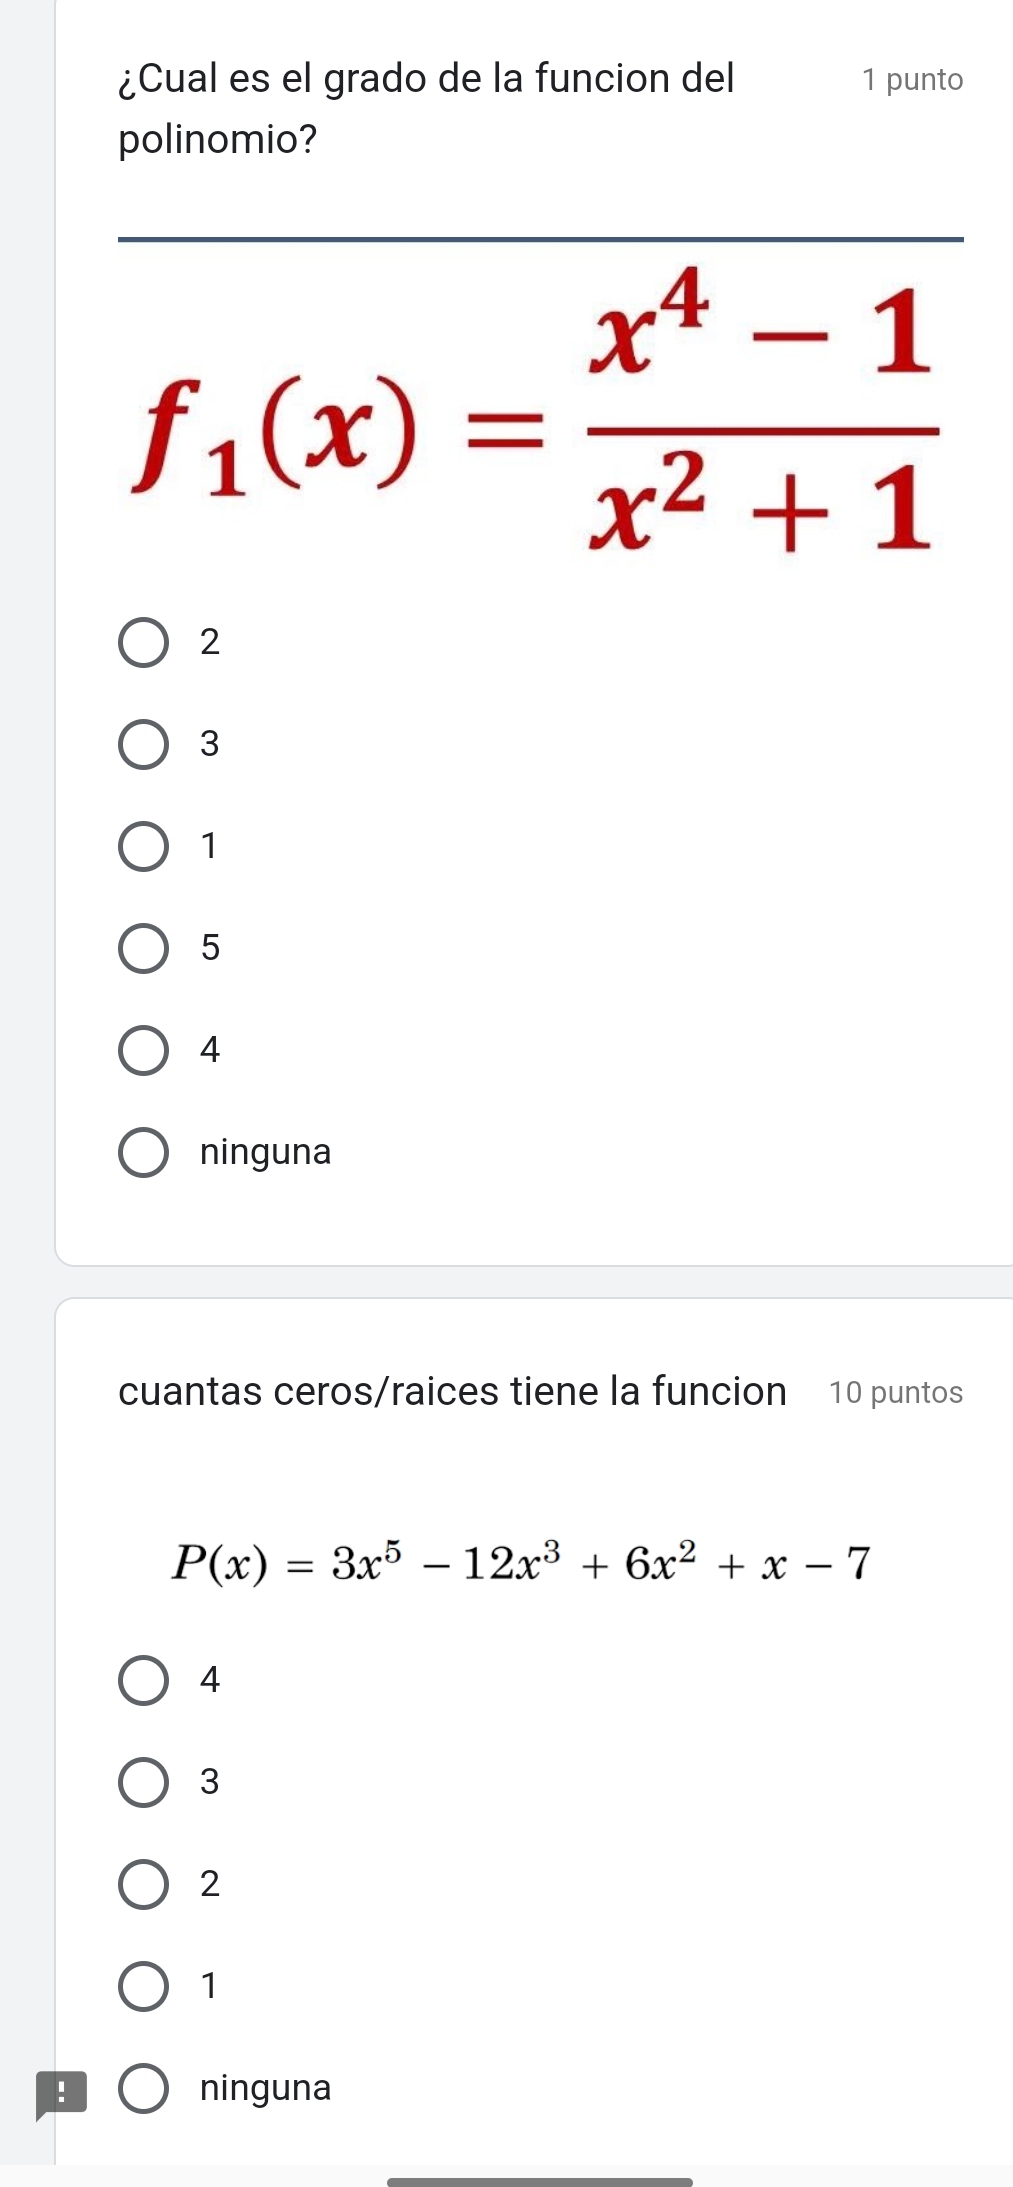
Task: Choose 4 for the ceros/raices question
Action: [144, 1680]
